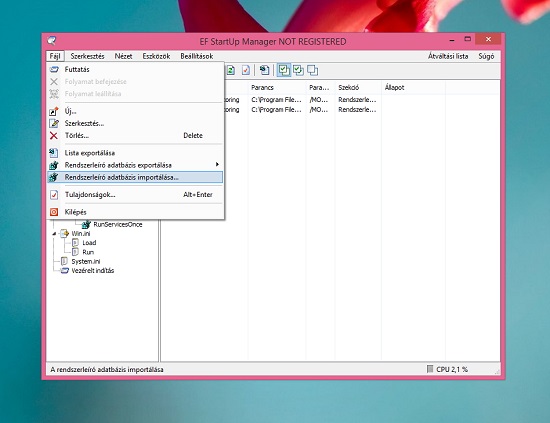Viewport: 550px width, 423px height.
Task: Toggle the highlighted show-all-entries toolbar button
Action: (284, 70)
